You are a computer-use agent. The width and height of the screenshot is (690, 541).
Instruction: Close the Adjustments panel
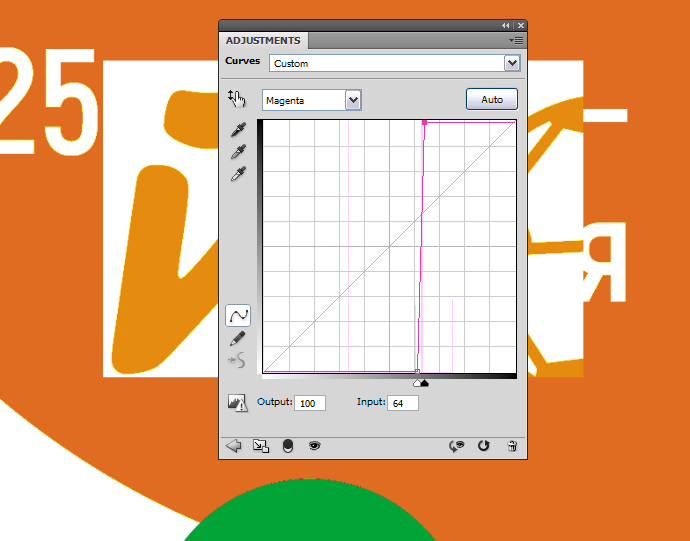521,26
